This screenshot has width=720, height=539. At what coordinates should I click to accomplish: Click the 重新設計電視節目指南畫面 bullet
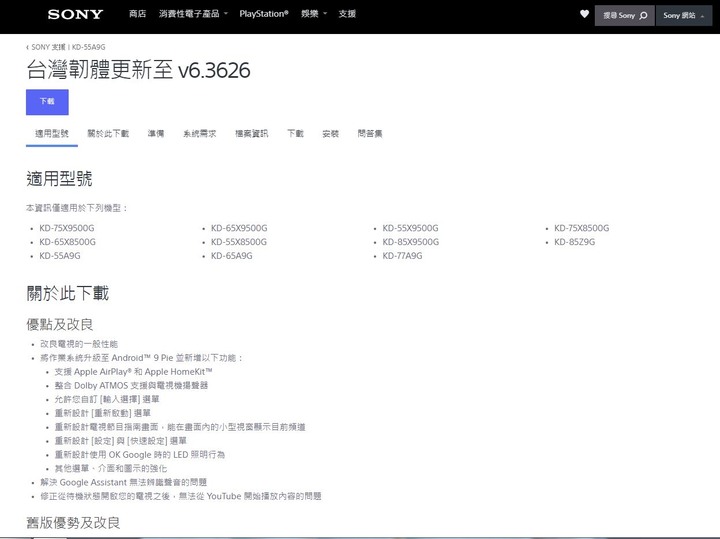pyautogui.click(x=180, y=427)
